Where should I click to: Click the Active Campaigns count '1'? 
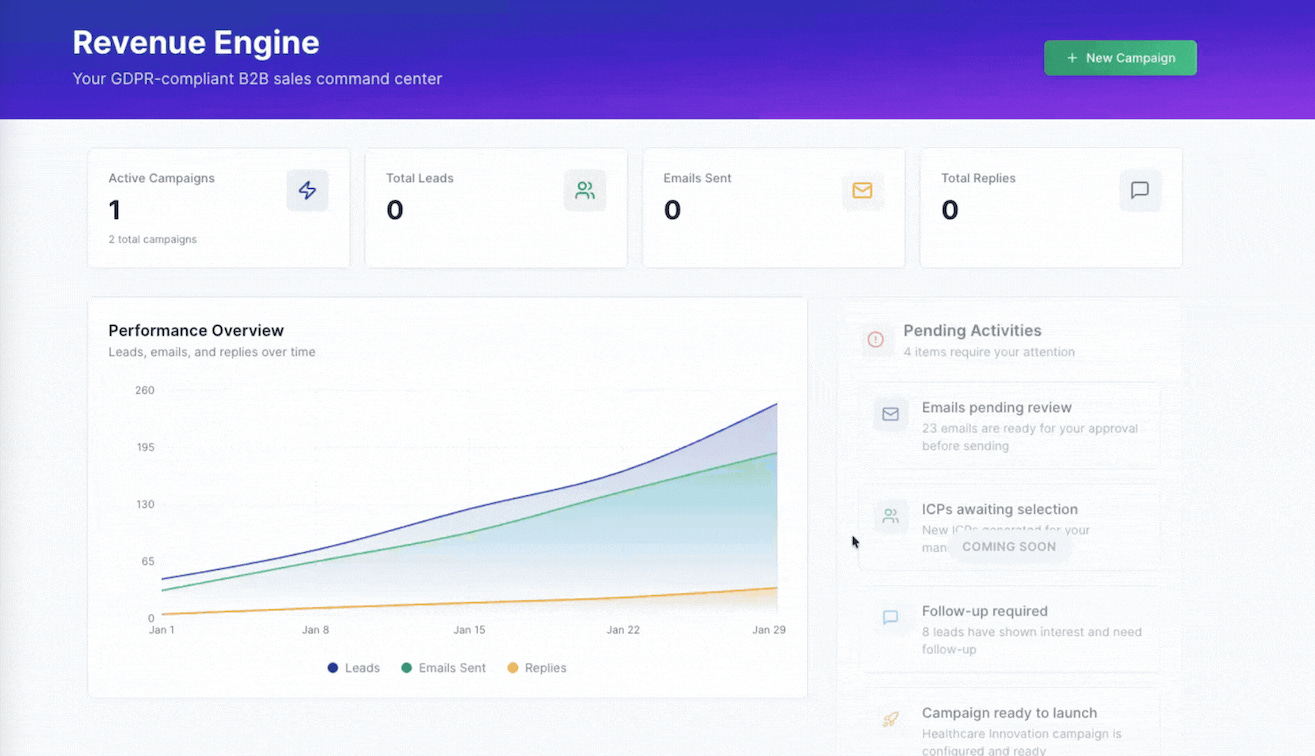pos(114,210)
